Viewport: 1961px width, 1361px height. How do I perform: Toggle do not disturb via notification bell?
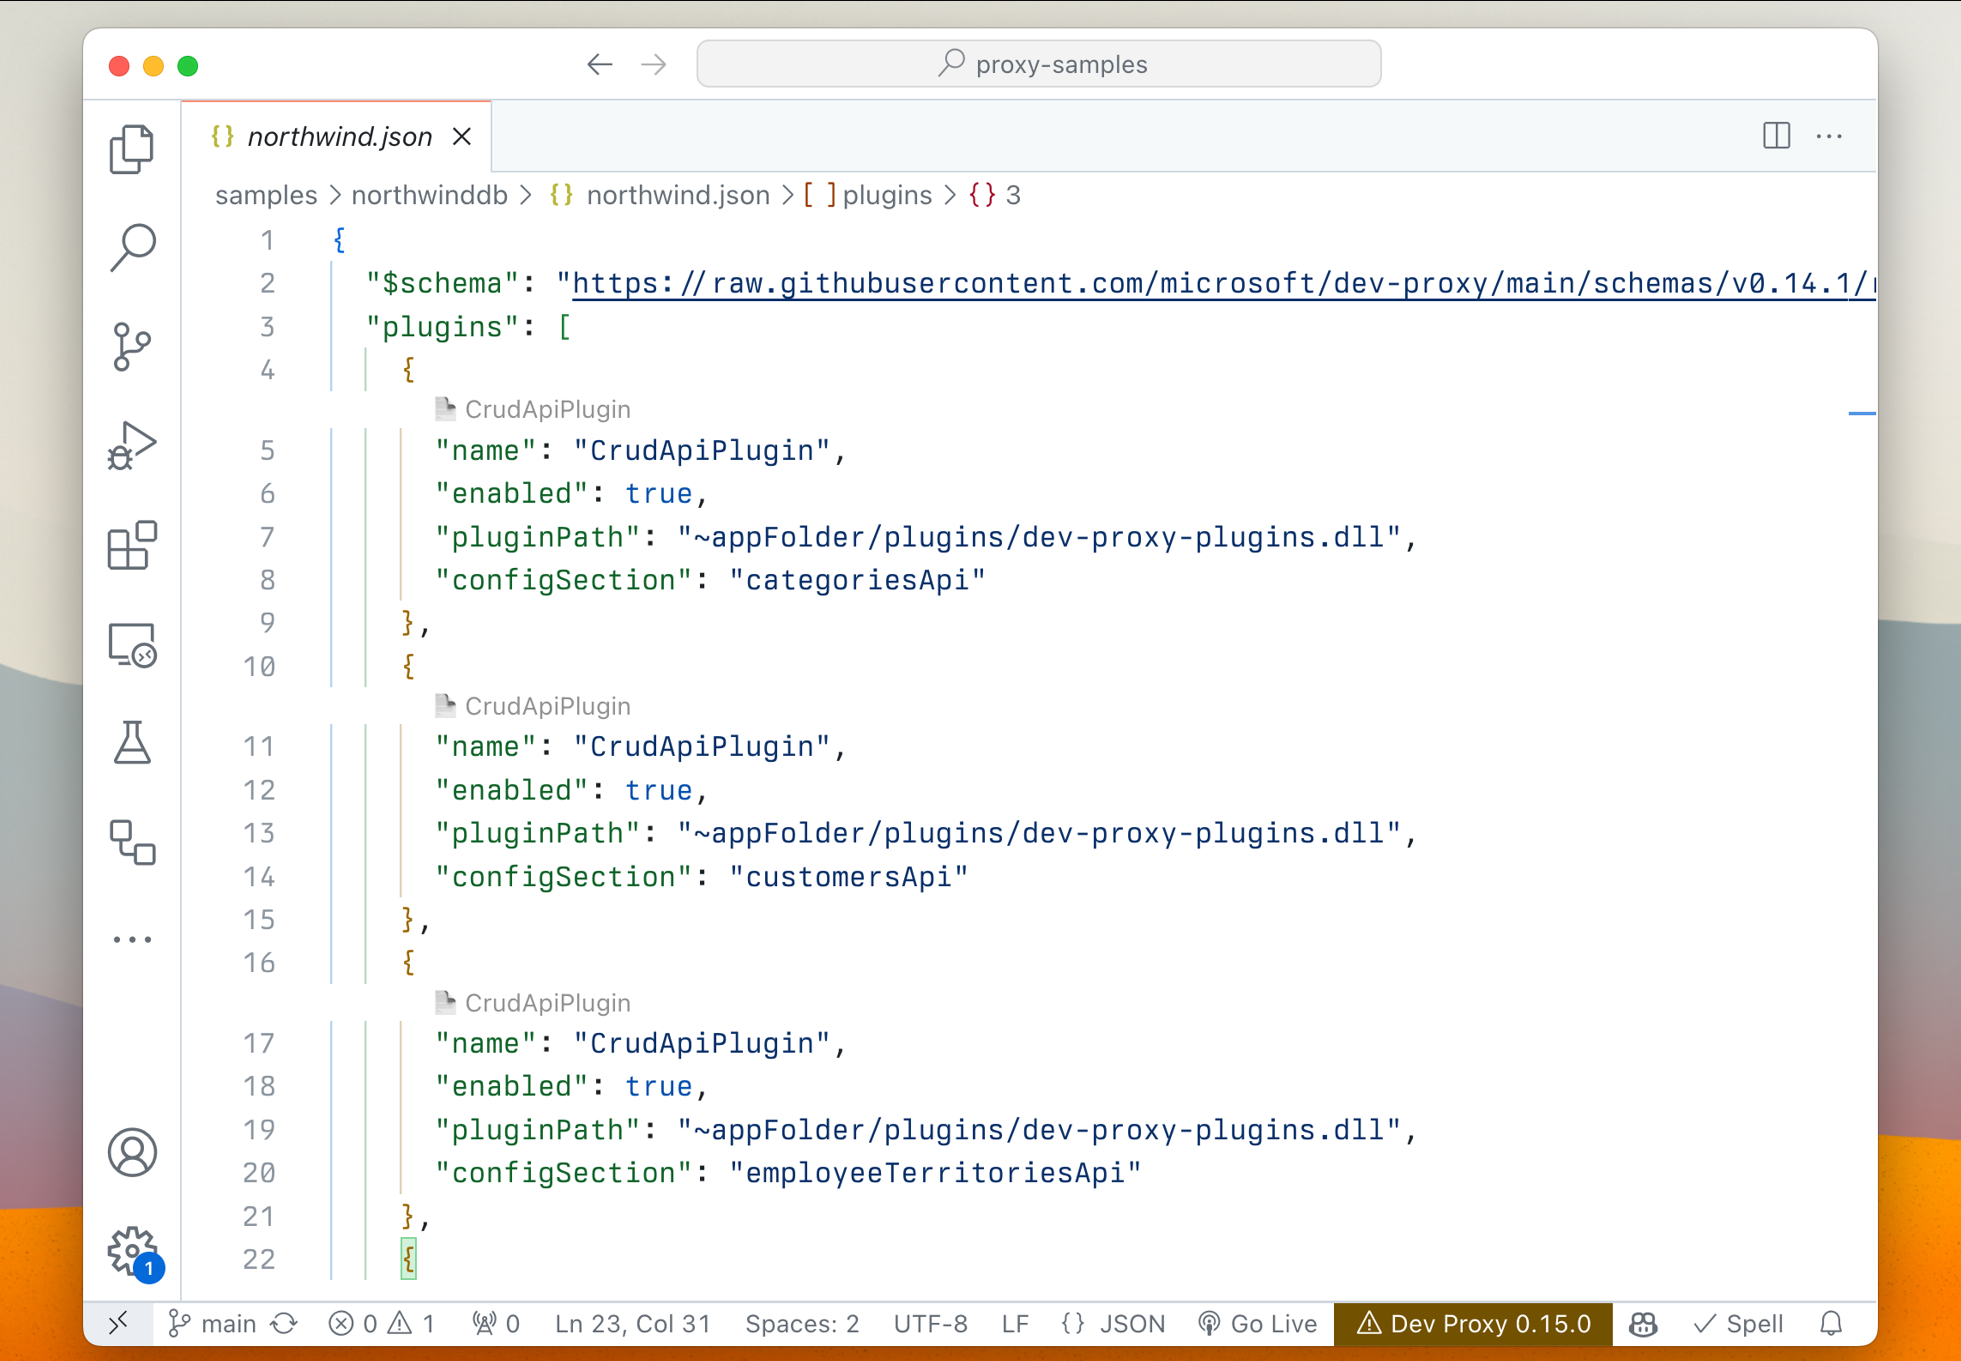1833,1323
